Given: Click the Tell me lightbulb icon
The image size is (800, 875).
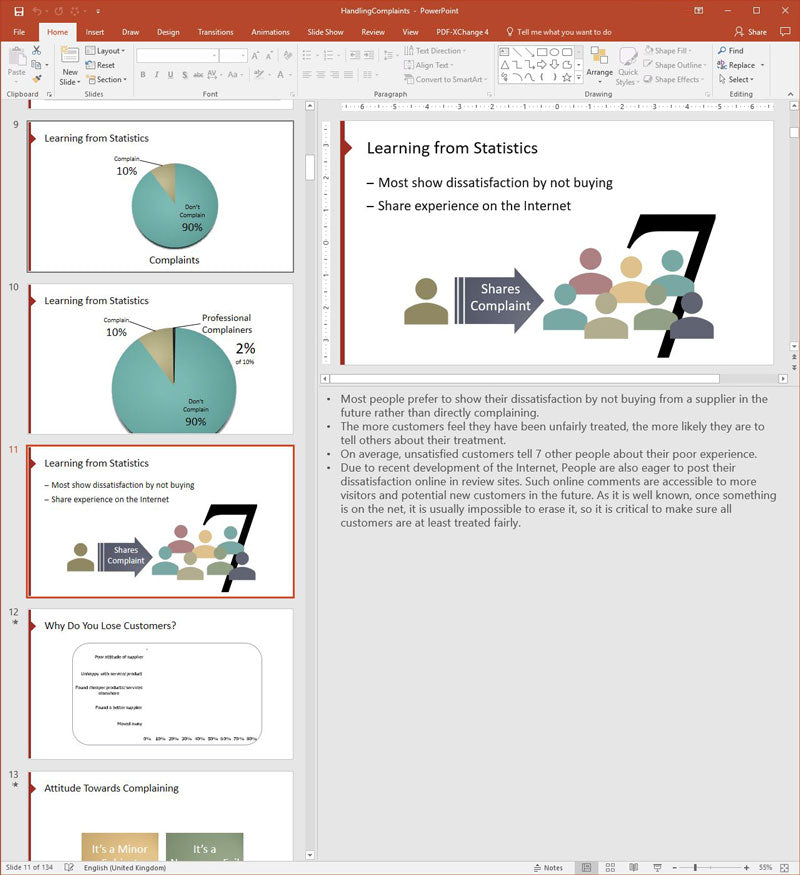Looking at the screenshot, I should point(509,32).
